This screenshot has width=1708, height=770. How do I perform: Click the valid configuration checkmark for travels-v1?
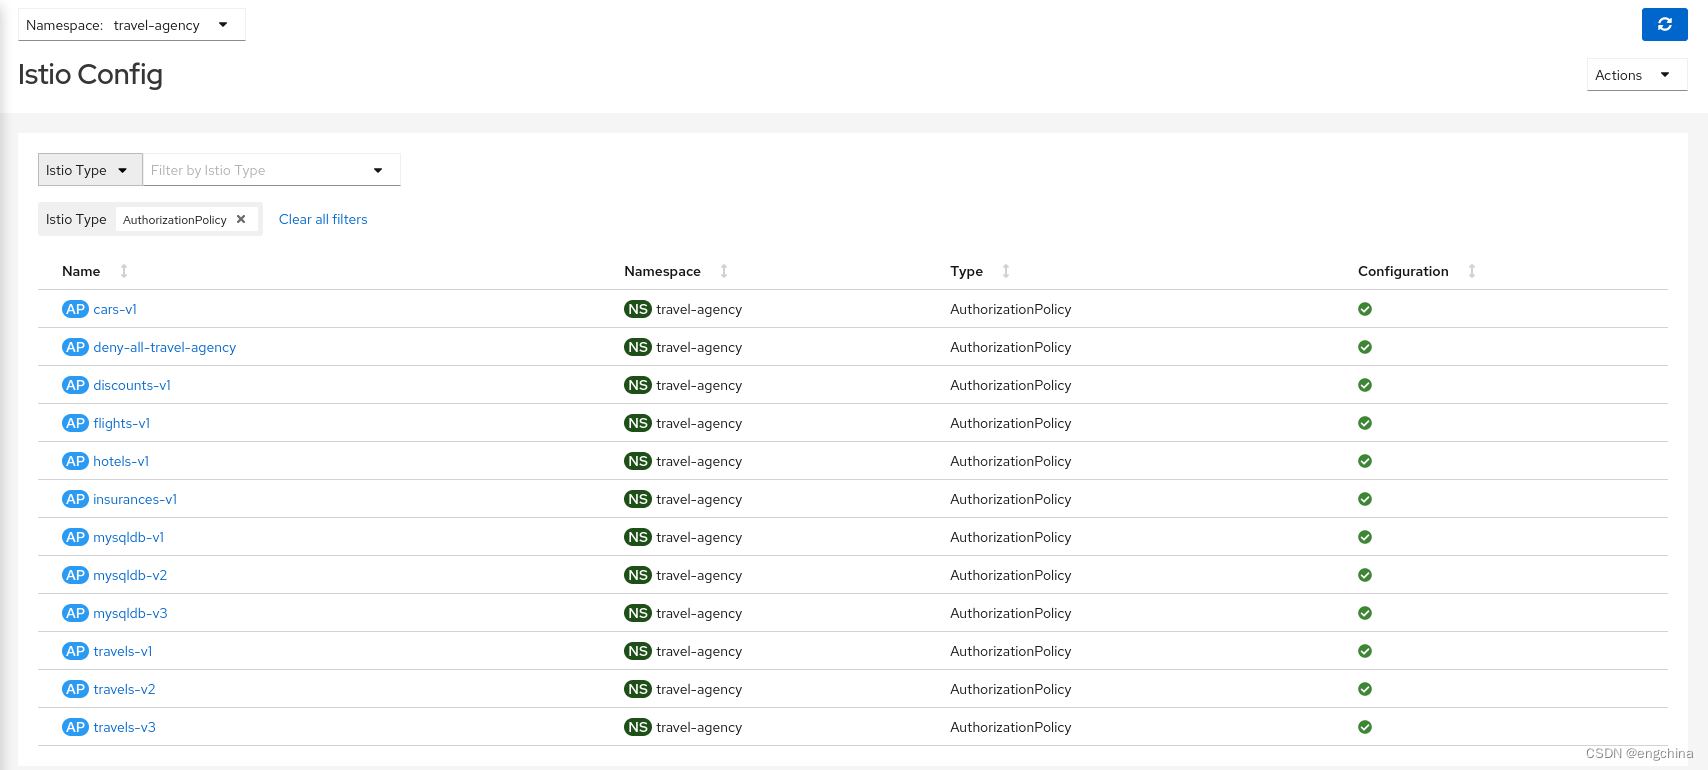1365,651
